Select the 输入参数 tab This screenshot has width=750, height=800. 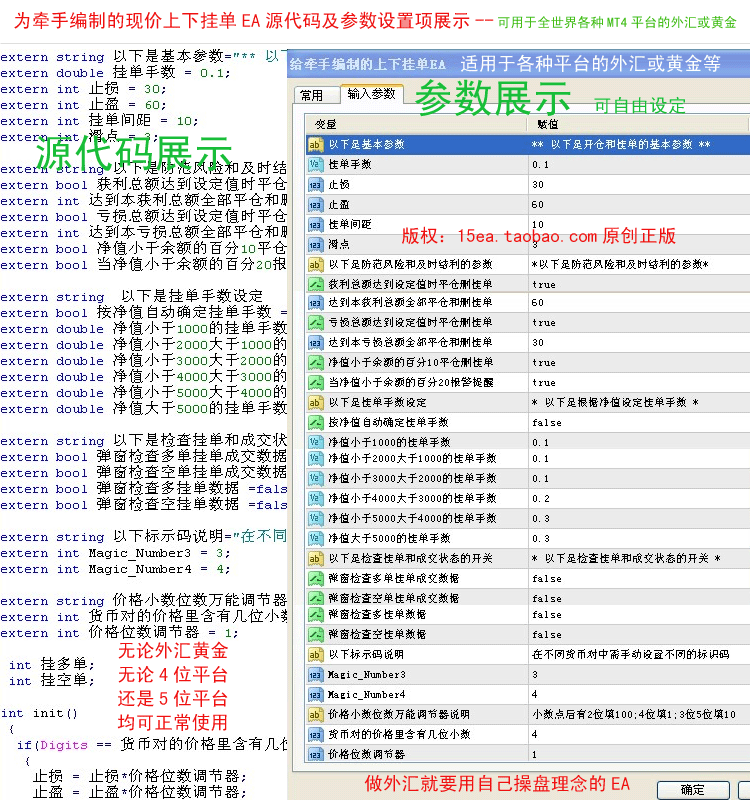371,94
